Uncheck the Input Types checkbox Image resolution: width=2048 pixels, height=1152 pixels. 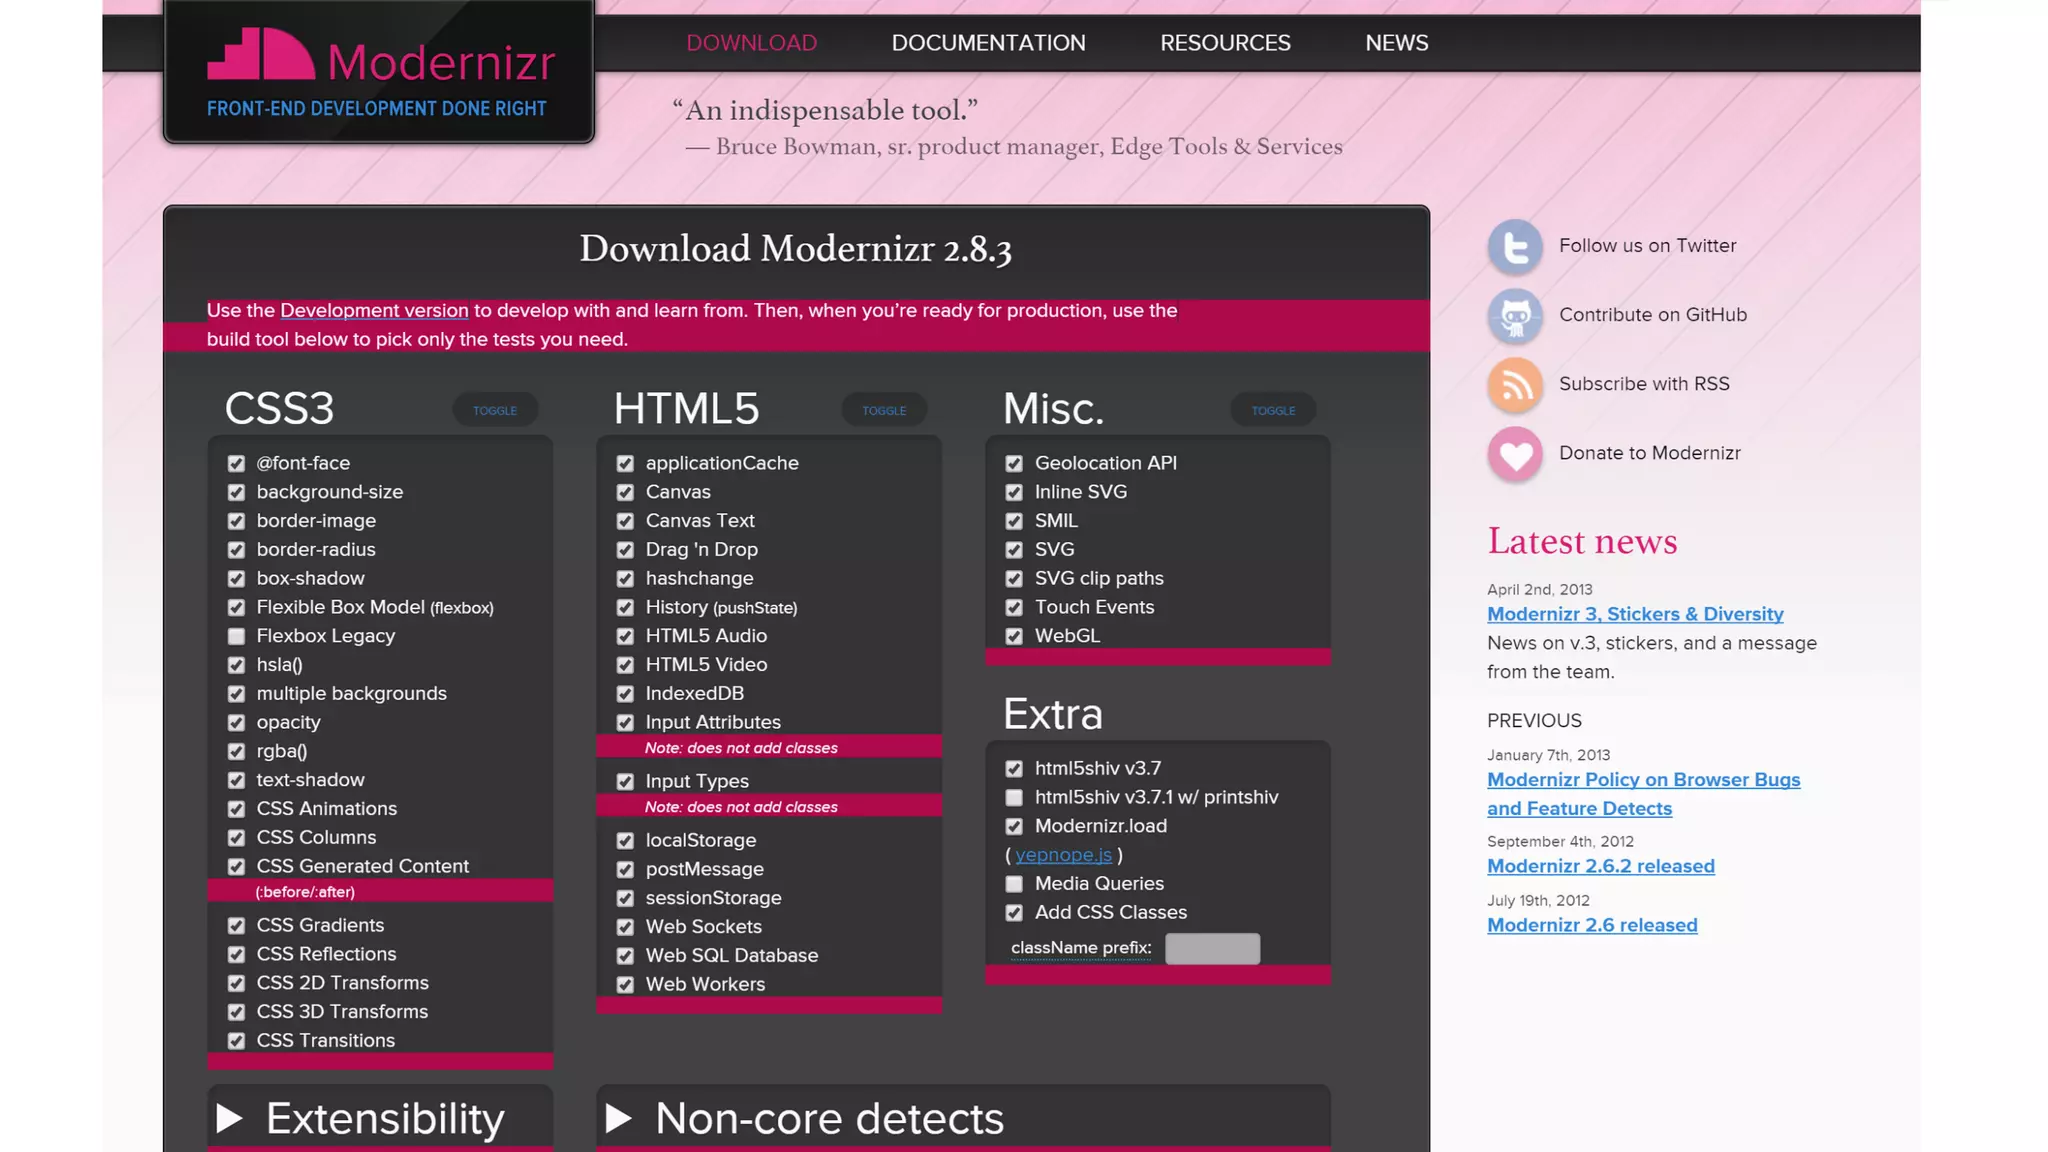click(625, 782)
